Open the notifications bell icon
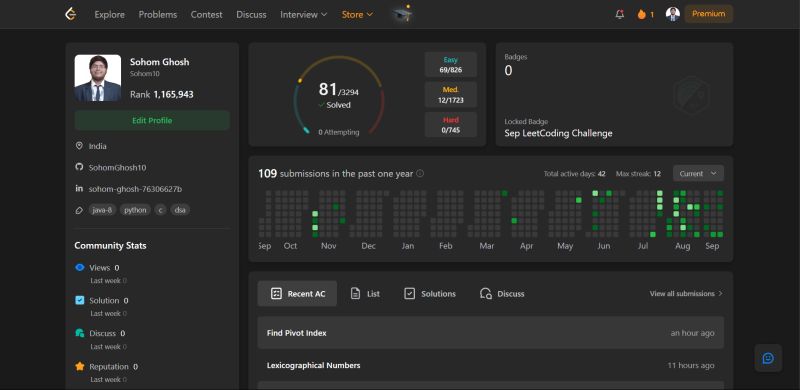Image resolution: width=800 pixels, height=390 pixels. coord(620,14)
